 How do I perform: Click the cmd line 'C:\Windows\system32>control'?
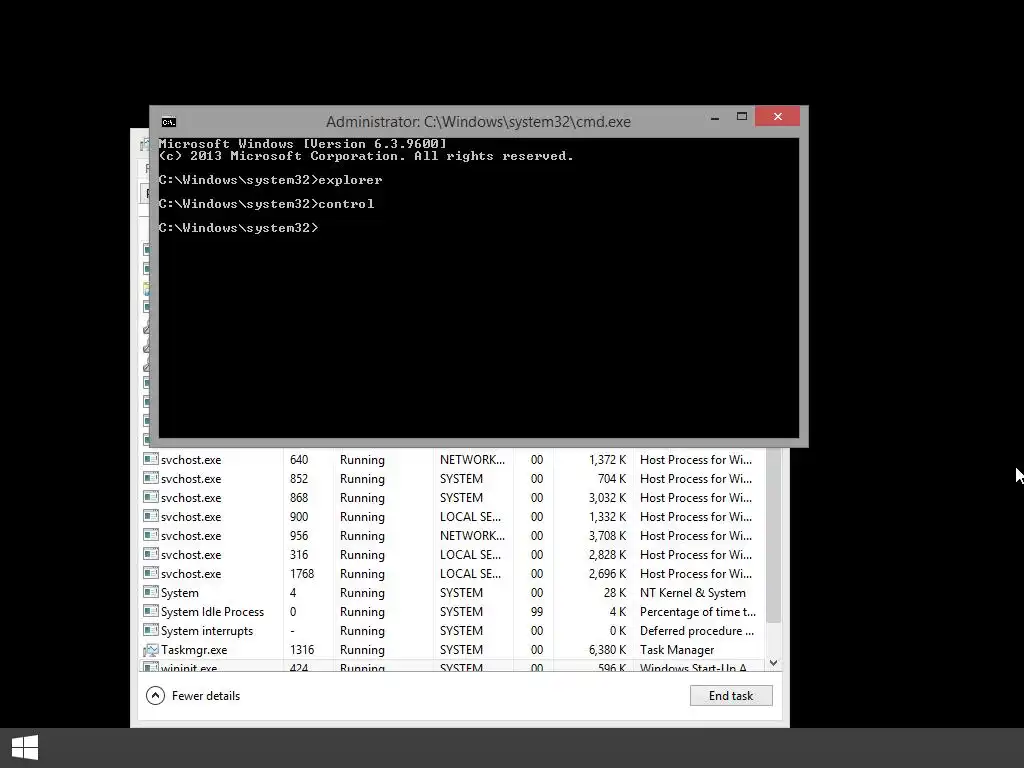pos(266,204)
